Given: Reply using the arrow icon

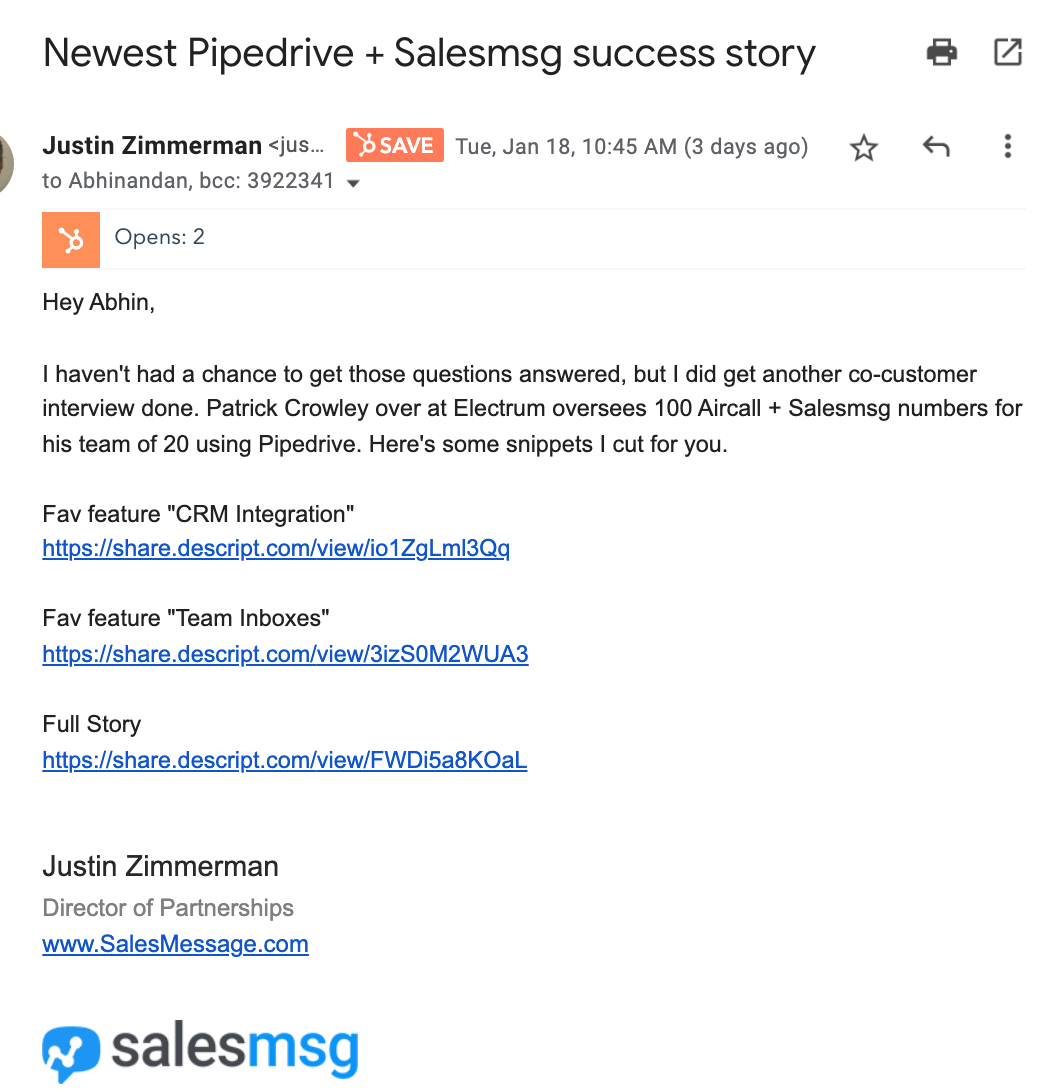Looking at the screenshot, I should pyautogui.click(x=936, y=146).
